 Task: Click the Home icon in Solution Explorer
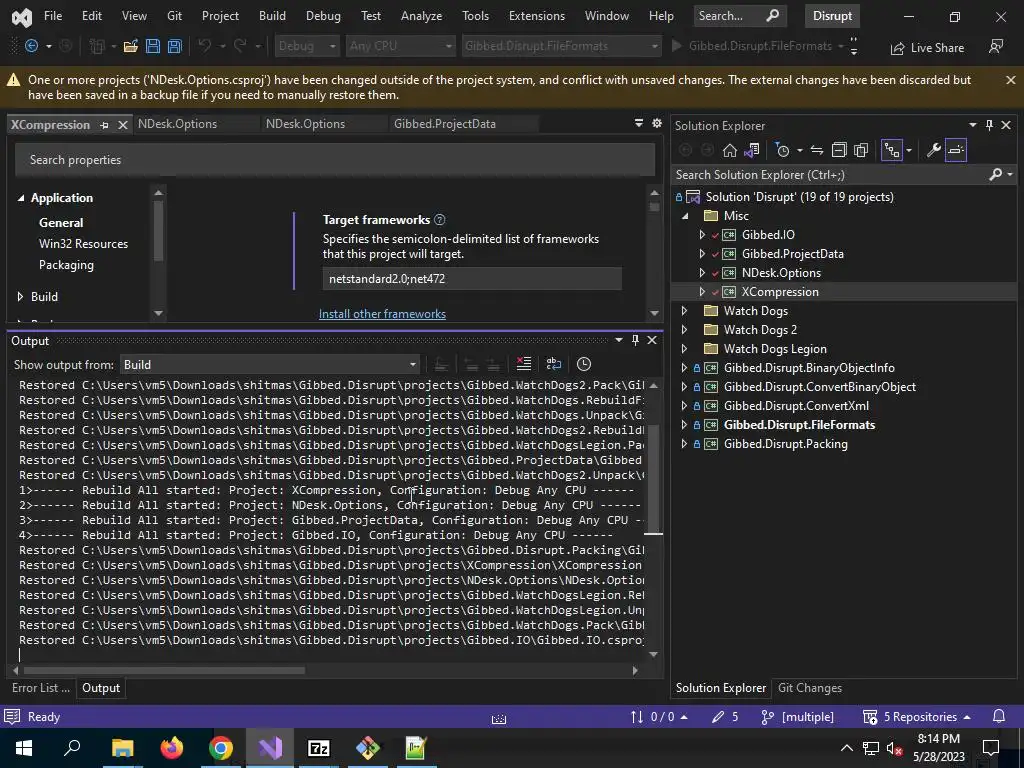729,150
